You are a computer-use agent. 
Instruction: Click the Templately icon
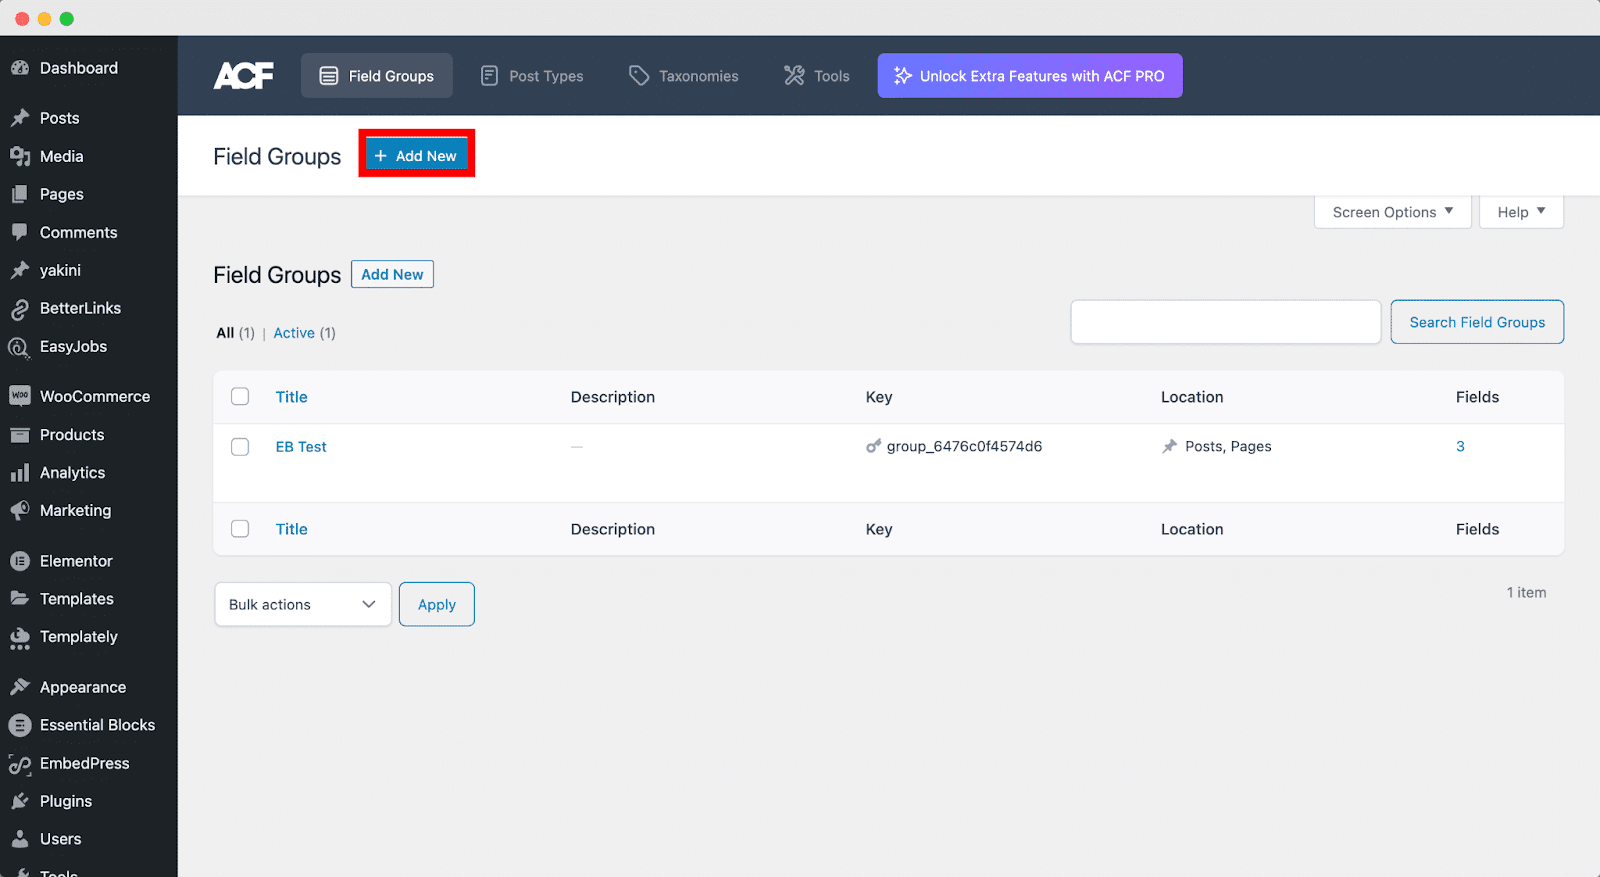point(20,638)
